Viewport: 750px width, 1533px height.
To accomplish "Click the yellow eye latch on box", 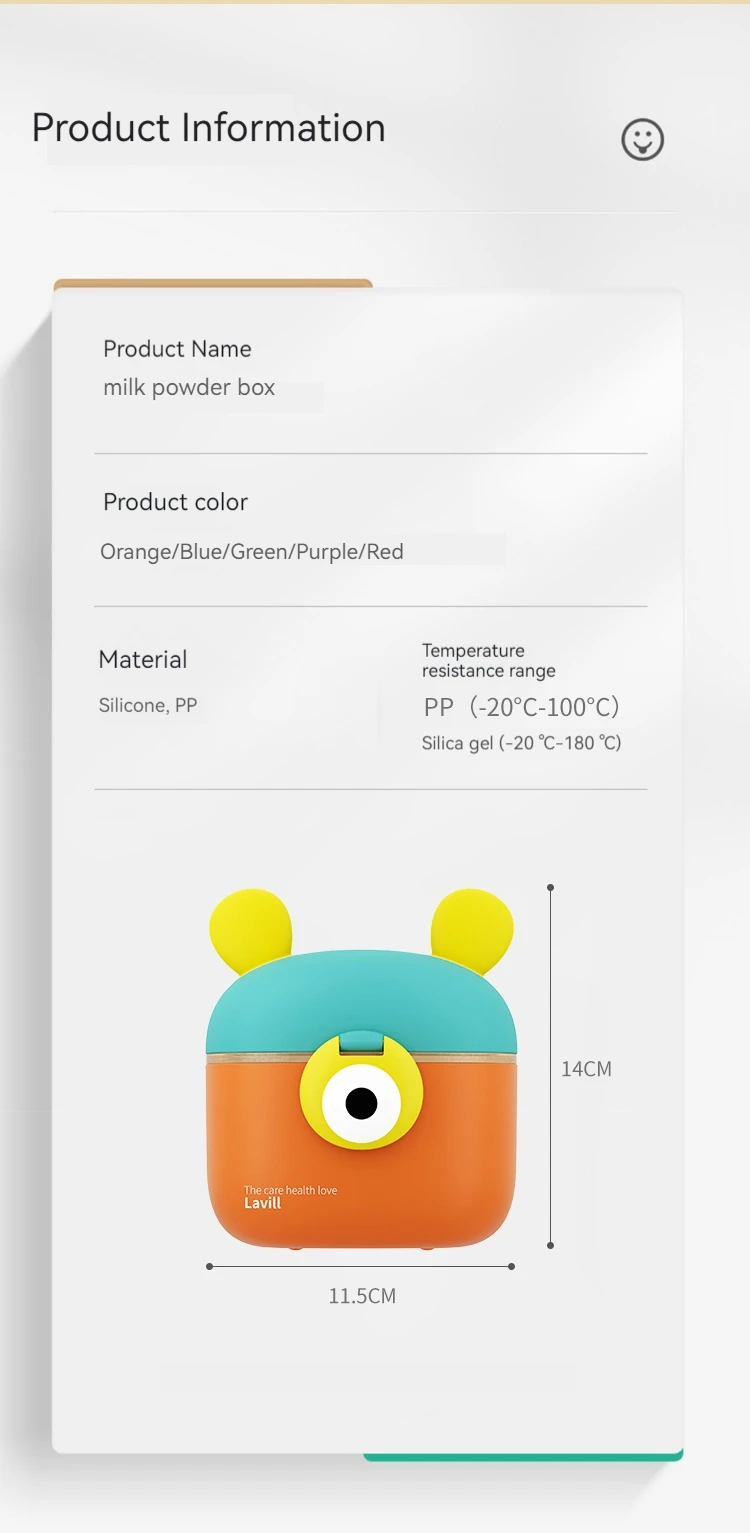I will tap(360, 1091).
